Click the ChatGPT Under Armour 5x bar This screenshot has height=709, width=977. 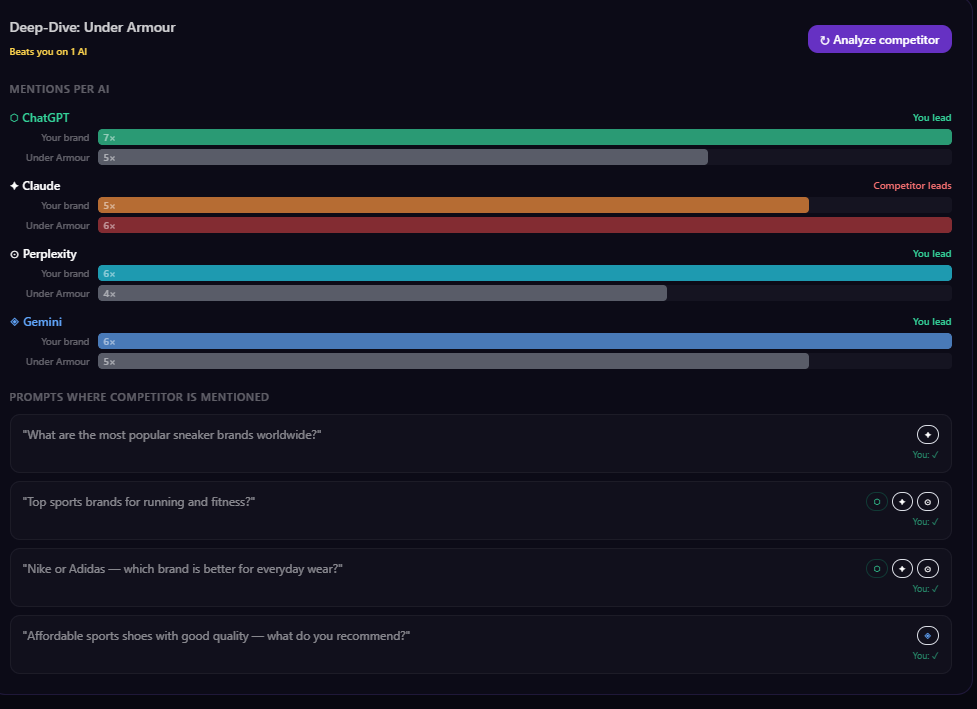(403, 157)
